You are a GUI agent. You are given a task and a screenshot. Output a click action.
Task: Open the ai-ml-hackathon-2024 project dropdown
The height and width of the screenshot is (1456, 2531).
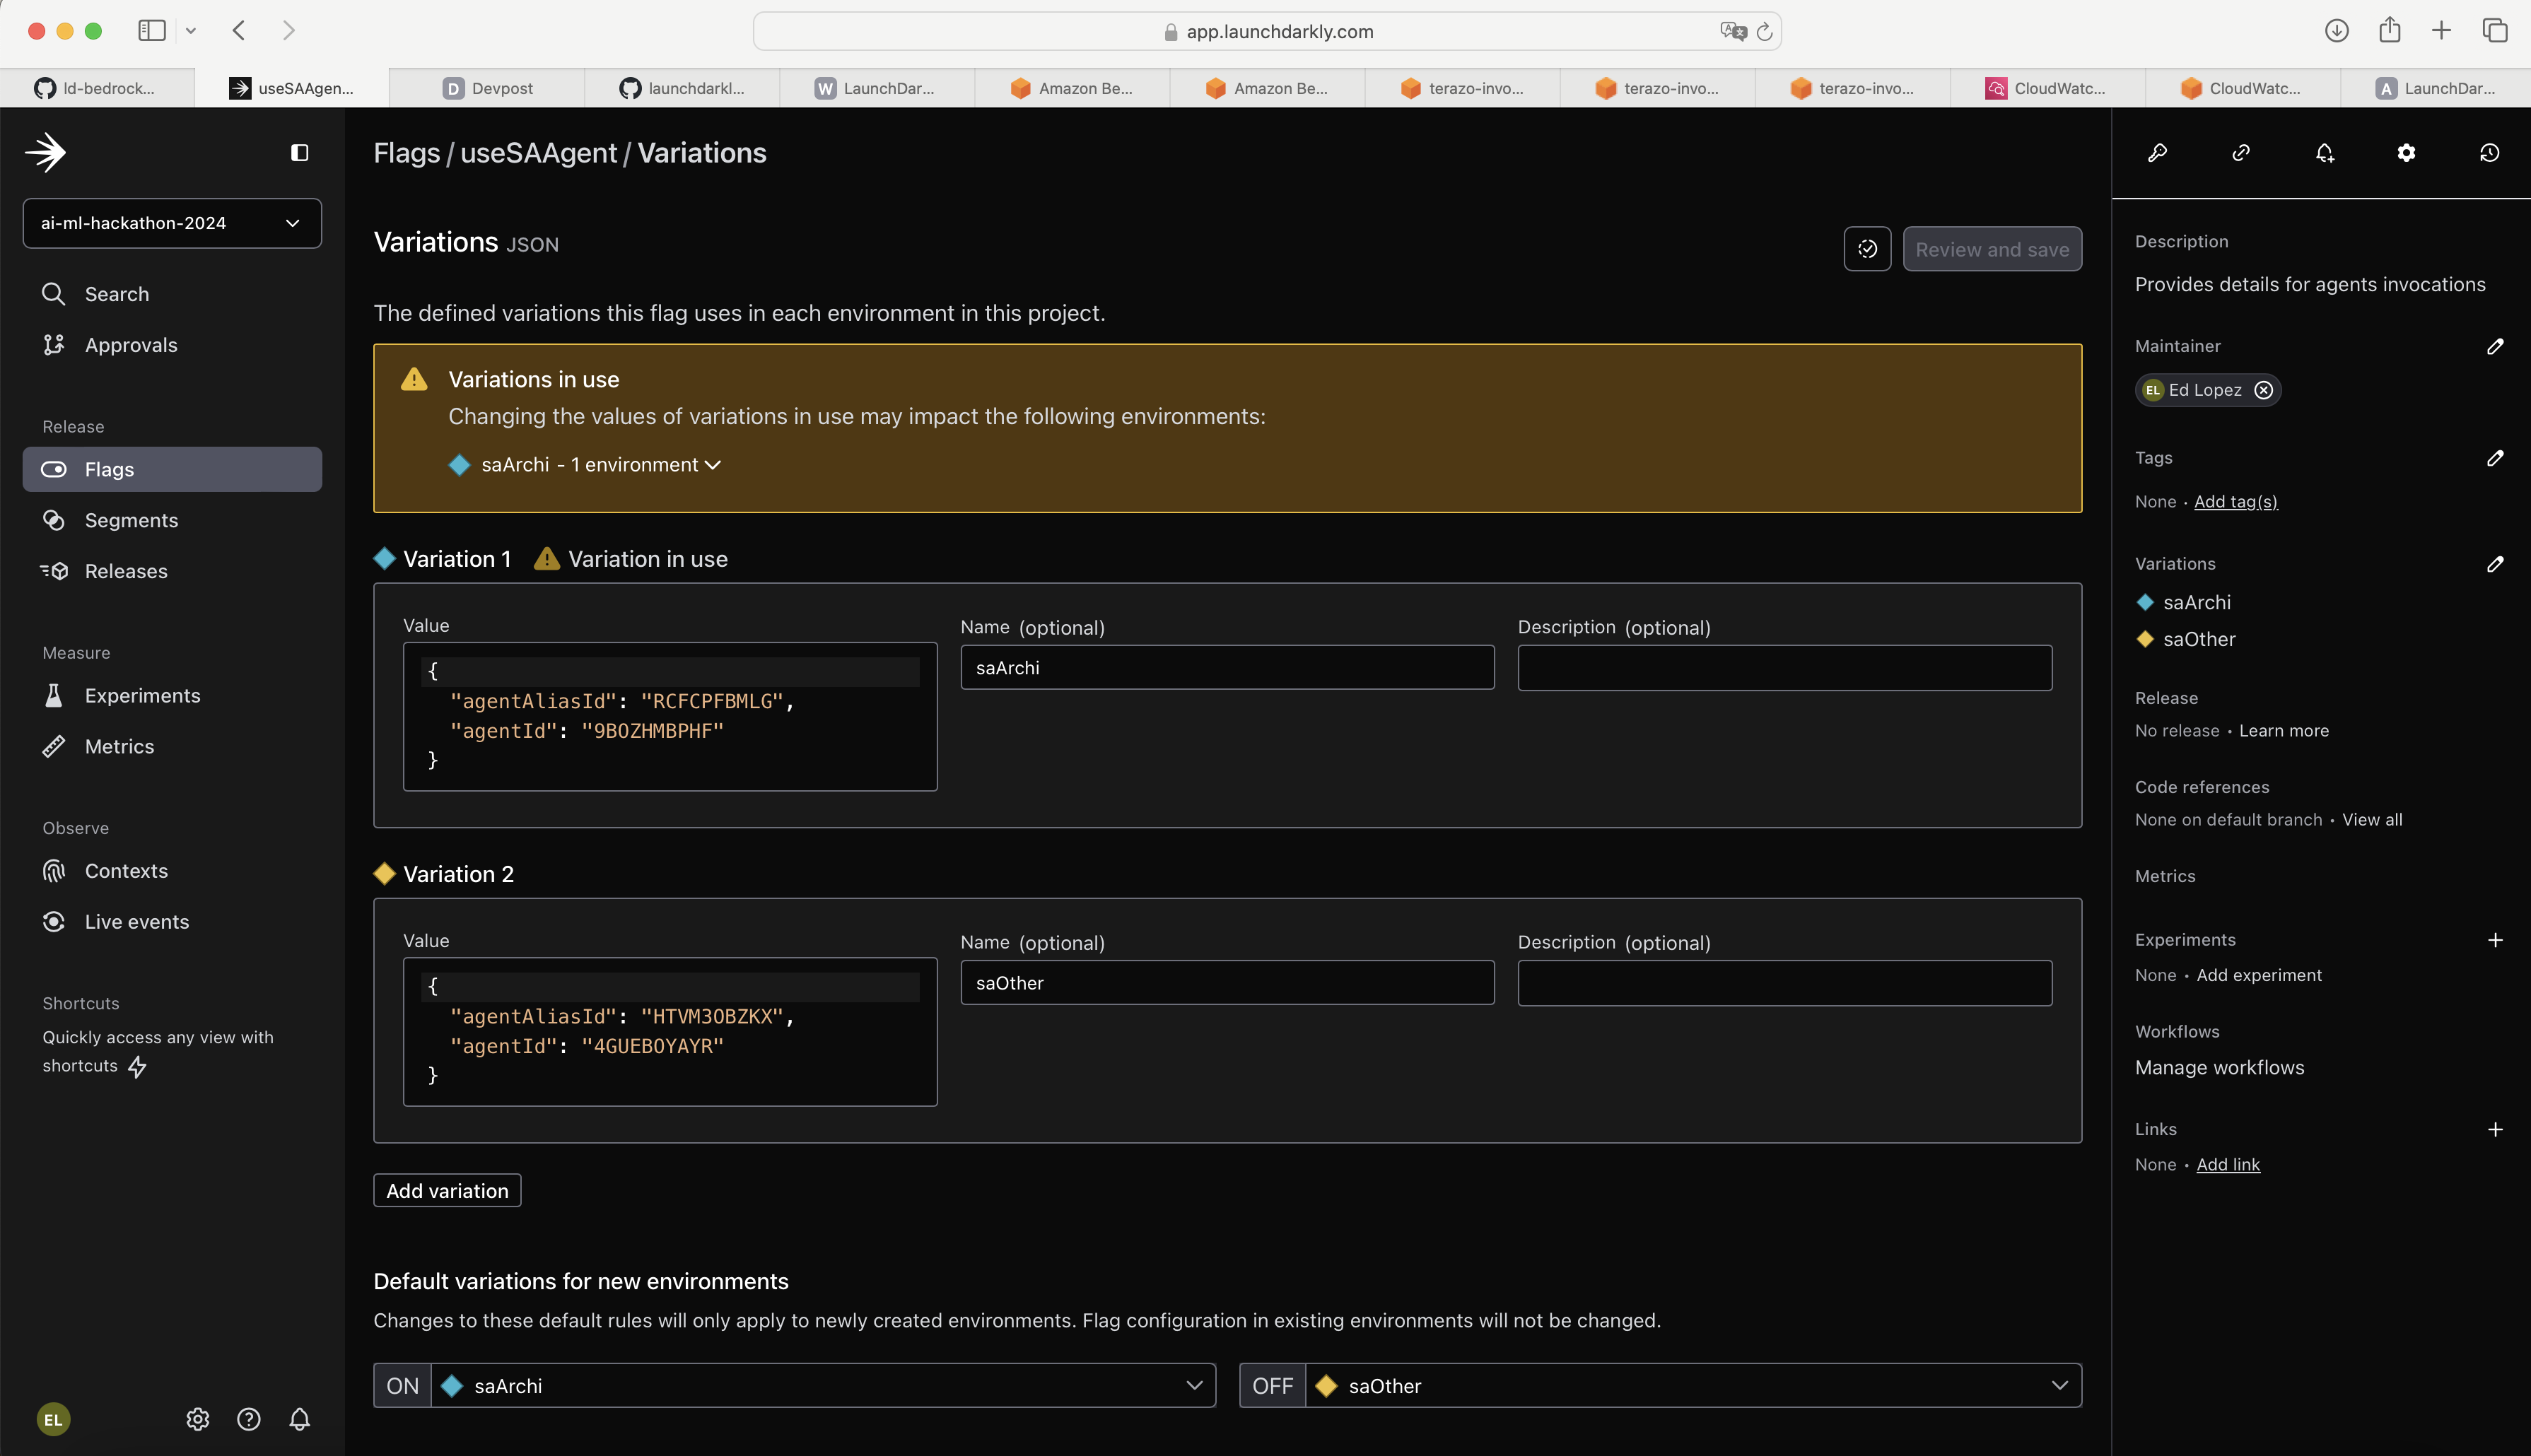tap(172, 223)
